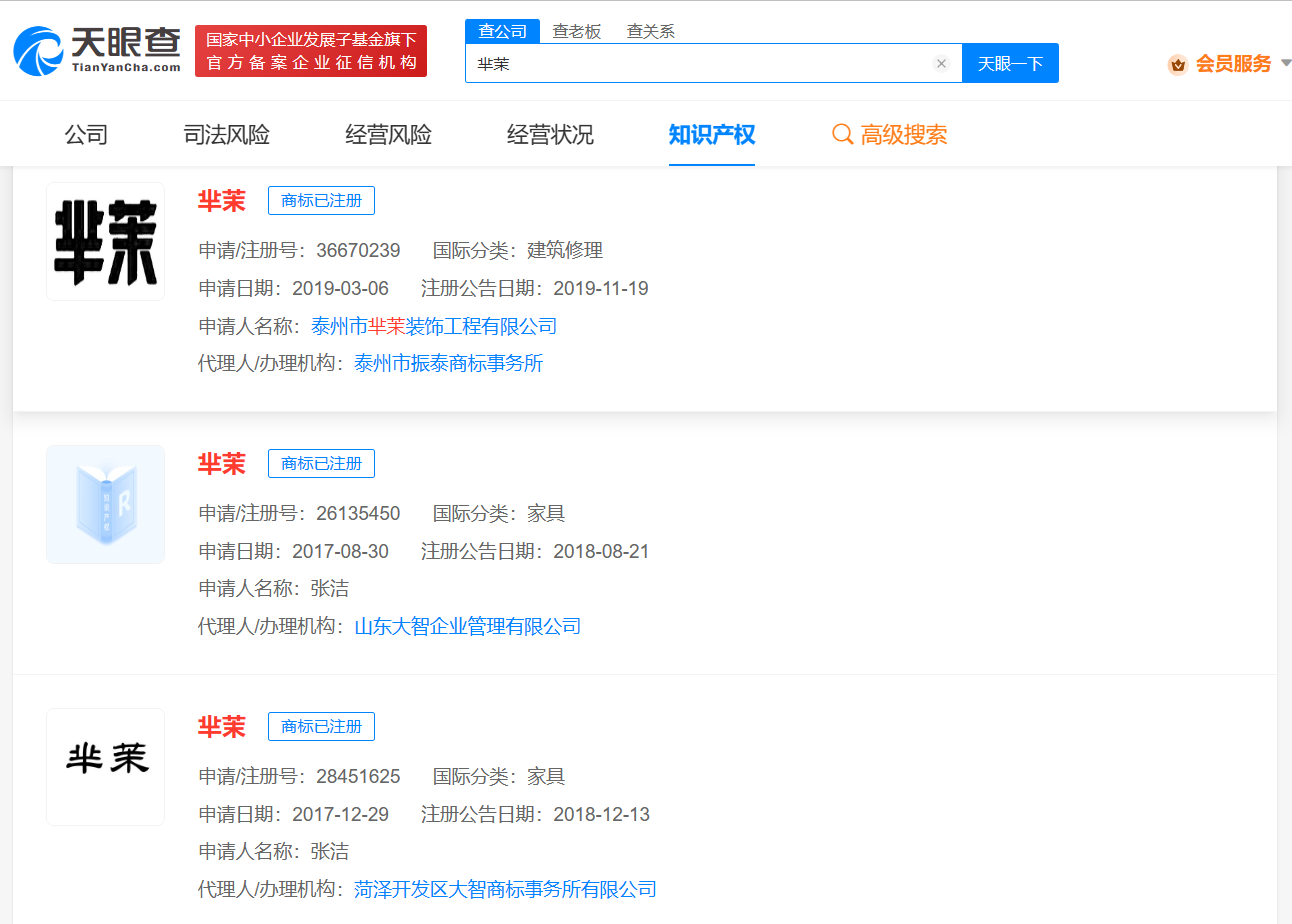Open 芈茉 title of the 28451625 entry

pos(222,727)
